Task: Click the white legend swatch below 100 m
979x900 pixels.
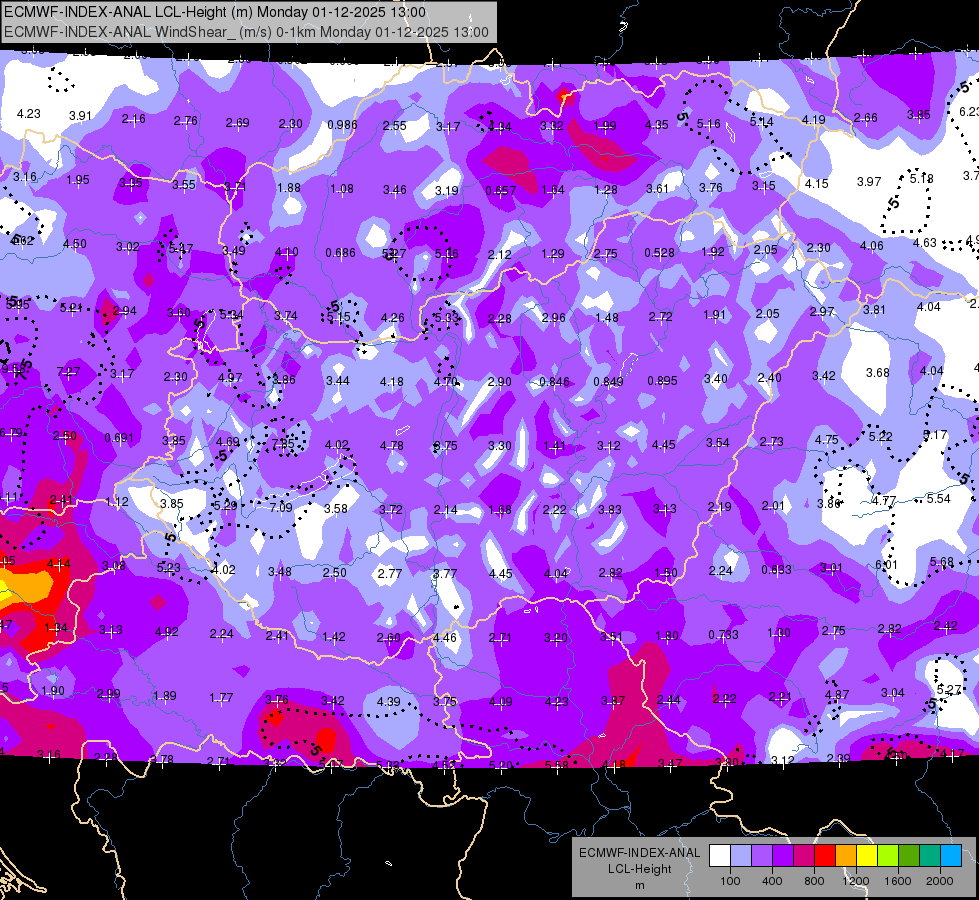Action: (720, 856)
